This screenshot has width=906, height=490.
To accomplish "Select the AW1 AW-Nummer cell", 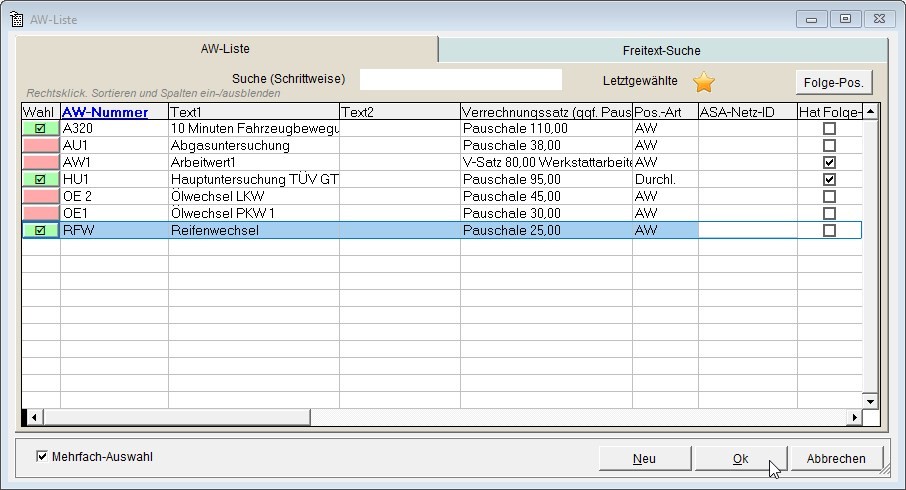I will point(114,162).
